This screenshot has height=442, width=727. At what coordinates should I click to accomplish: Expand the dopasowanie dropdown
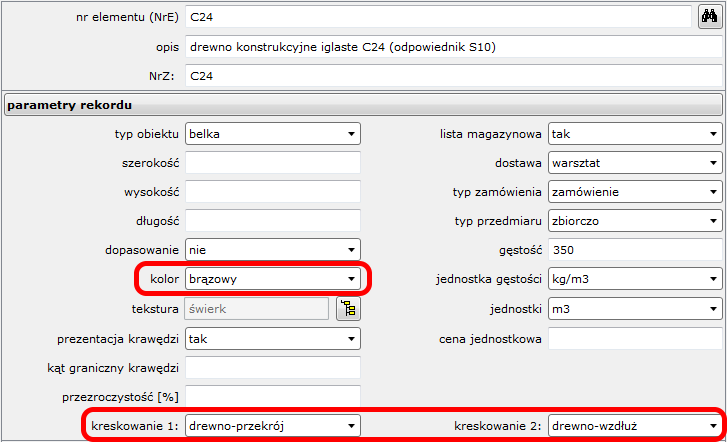click(272, 250)
